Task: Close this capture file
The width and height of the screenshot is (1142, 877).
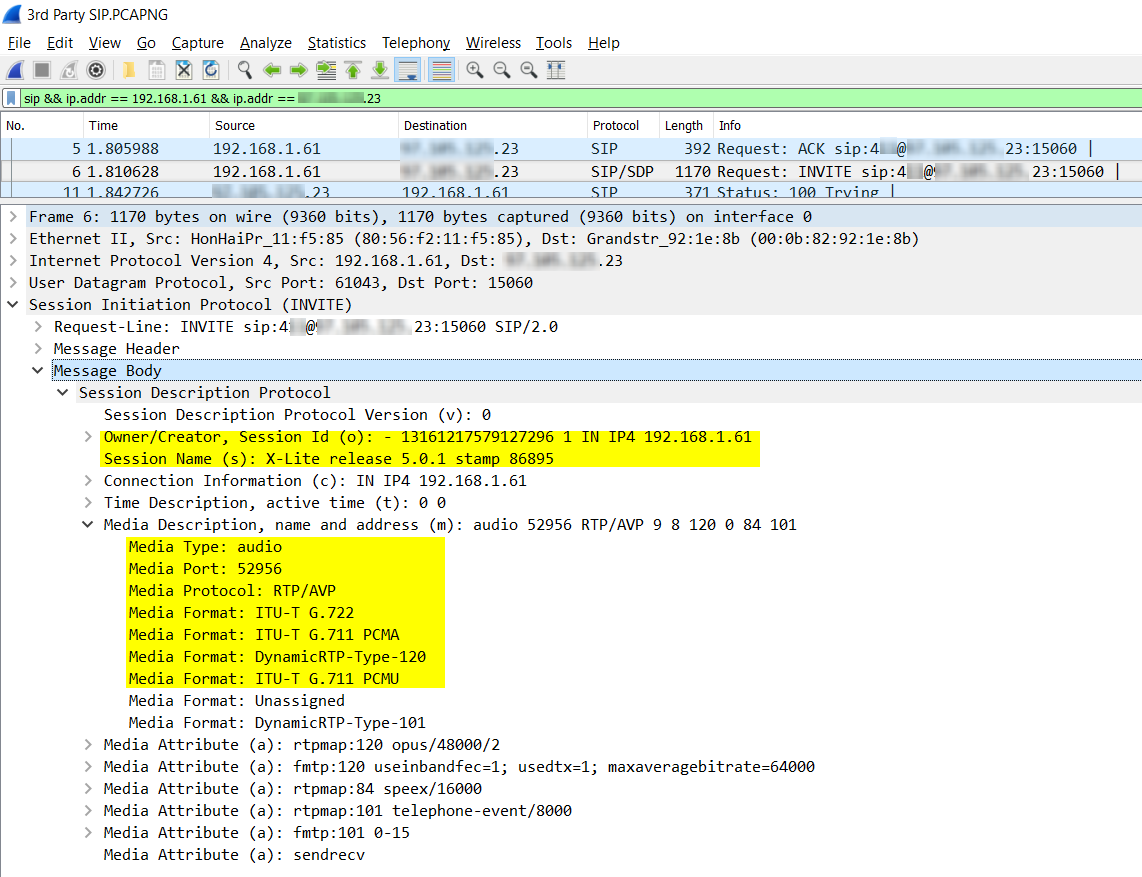Action: [184, 70]
